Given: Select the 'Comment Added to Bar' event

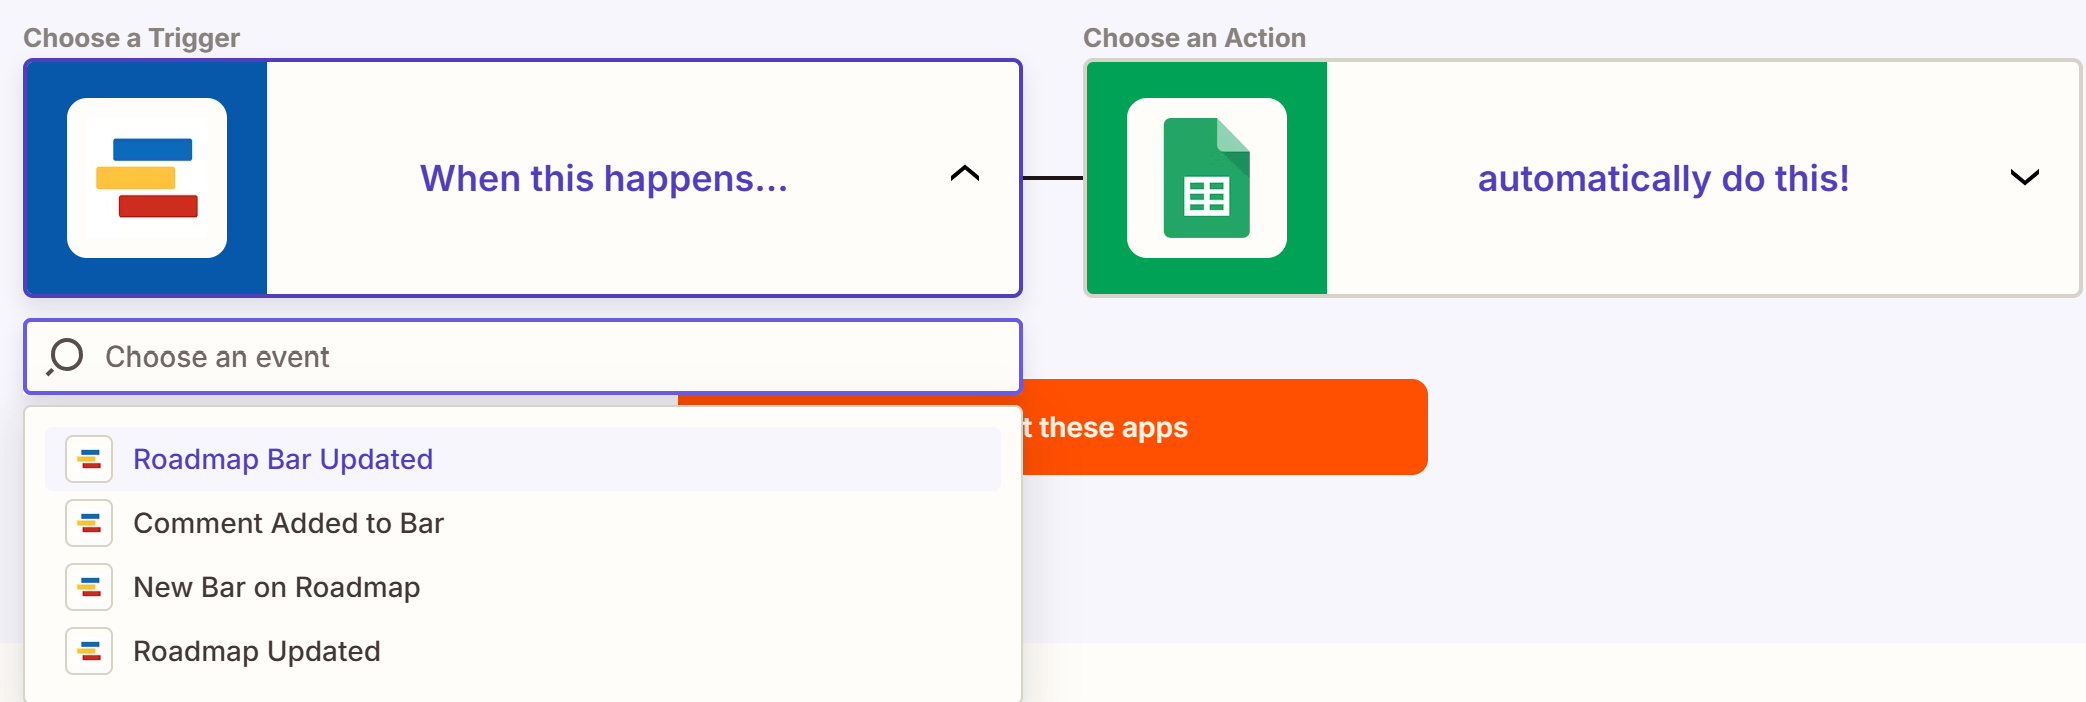Looking at the screenshot, I should coord(523,523).
